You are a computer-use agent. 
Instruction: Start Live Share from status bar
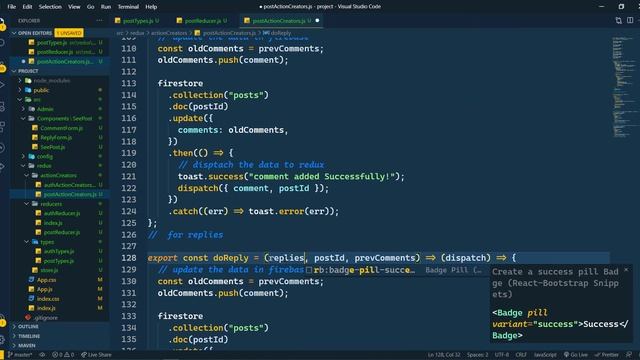[96, 355]
